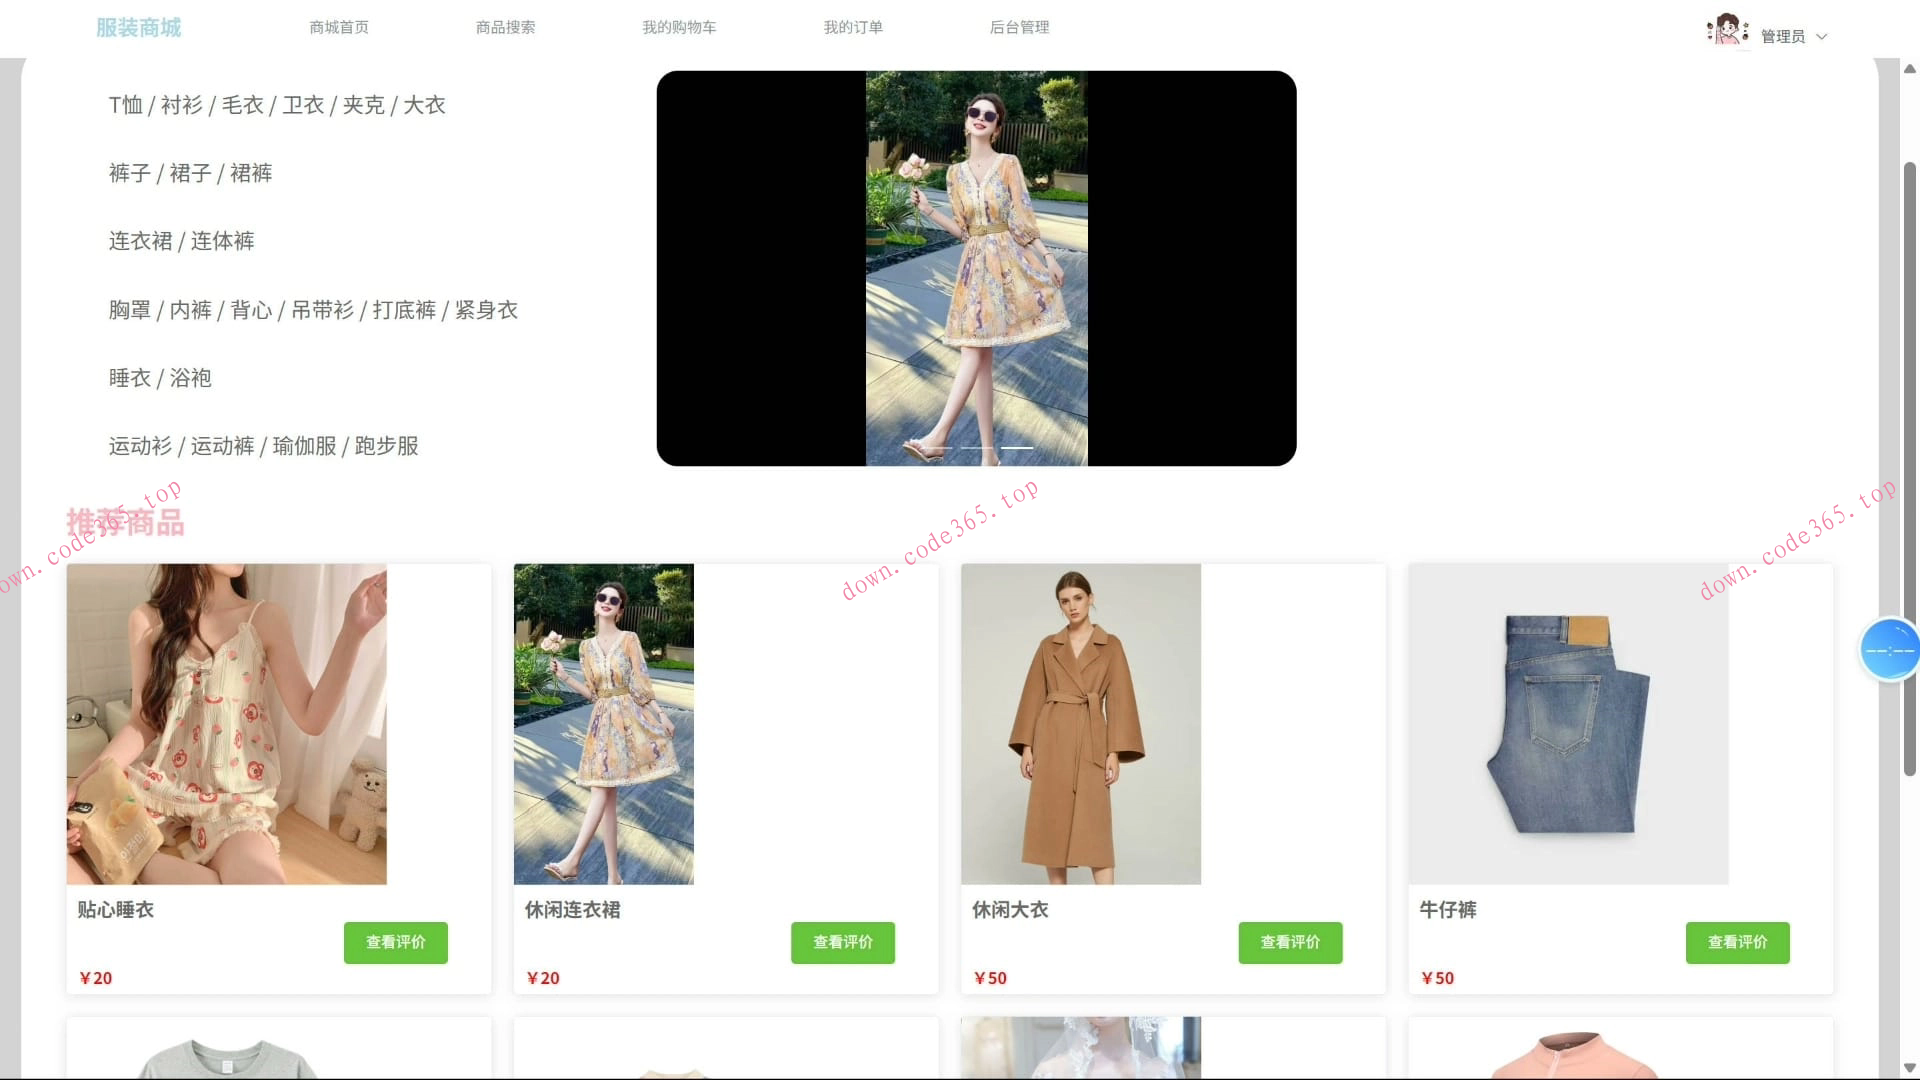The width and height of the screenshot is (1920, 1080).
Task: Select the third carousel indicator dot
Action: pyautogui.click(x=1015, y=448)
